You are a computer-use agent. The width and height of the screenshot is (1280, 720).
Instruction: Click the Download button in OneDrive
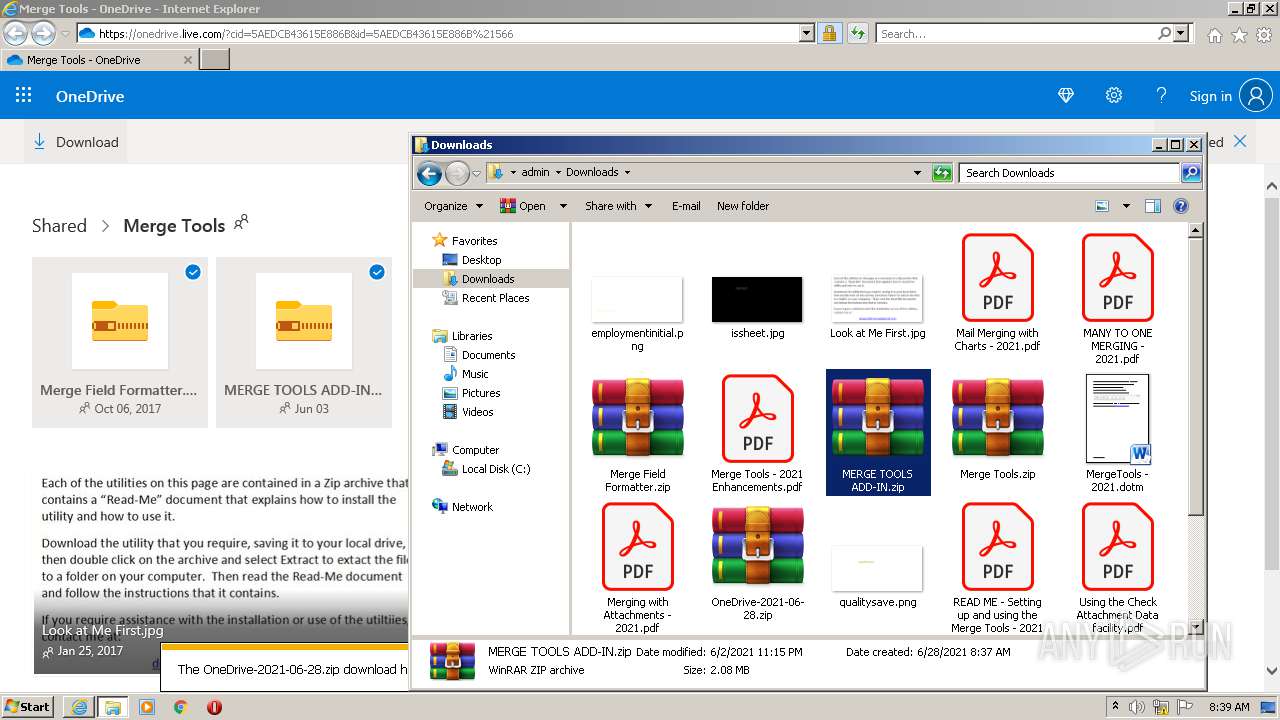pyautogui.click(x=76, y=142)
